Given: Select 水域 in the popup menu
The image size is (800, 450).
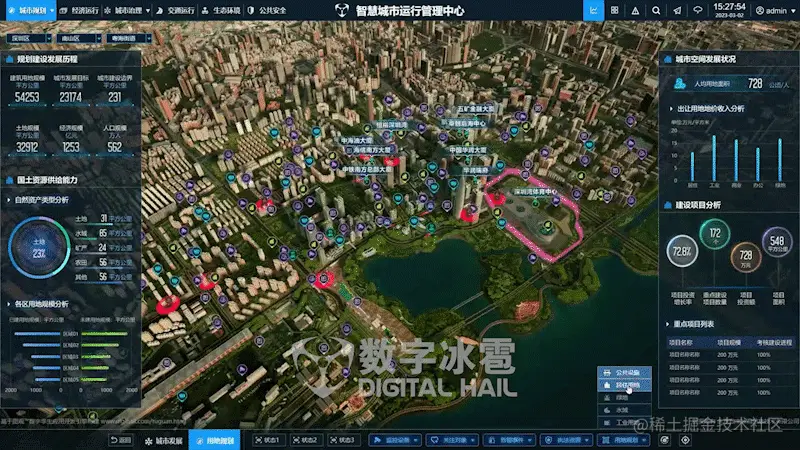Looking at the screenshot, I should (x=624, y=410).
